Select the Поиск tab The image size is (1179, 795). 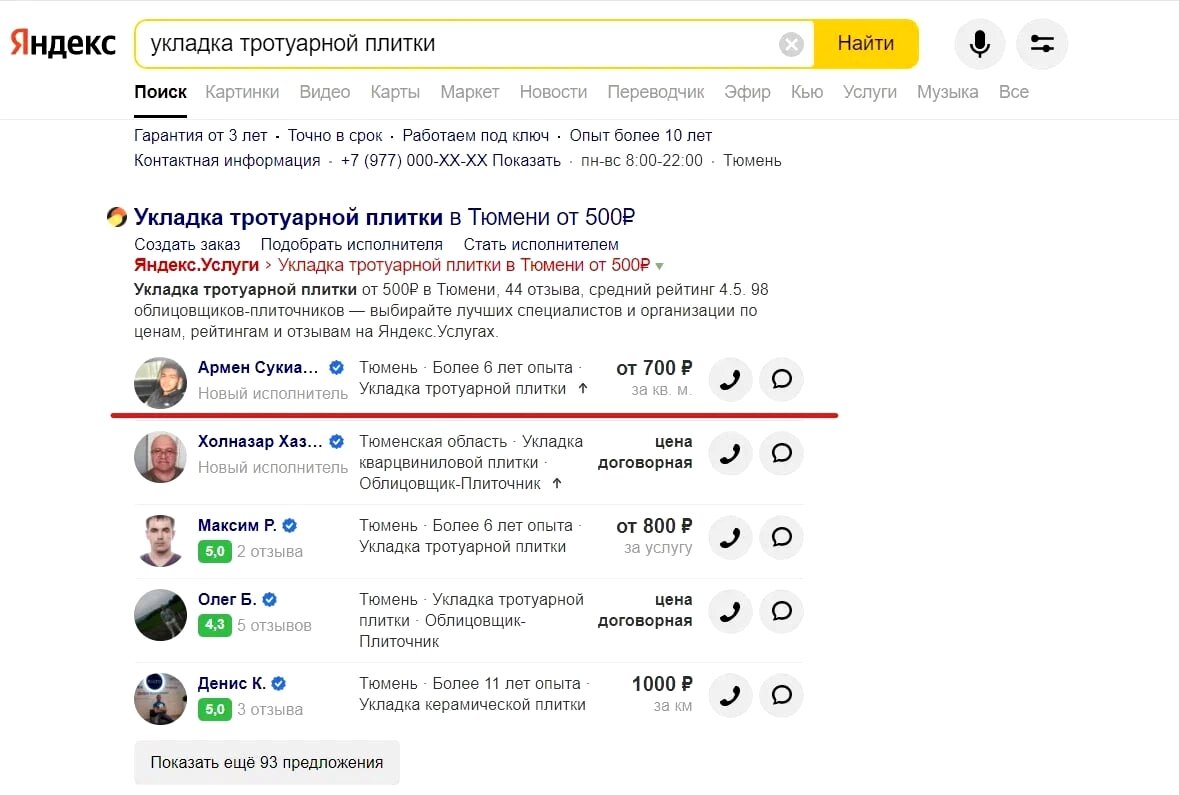pyautogui.click(x=160, y=92)
